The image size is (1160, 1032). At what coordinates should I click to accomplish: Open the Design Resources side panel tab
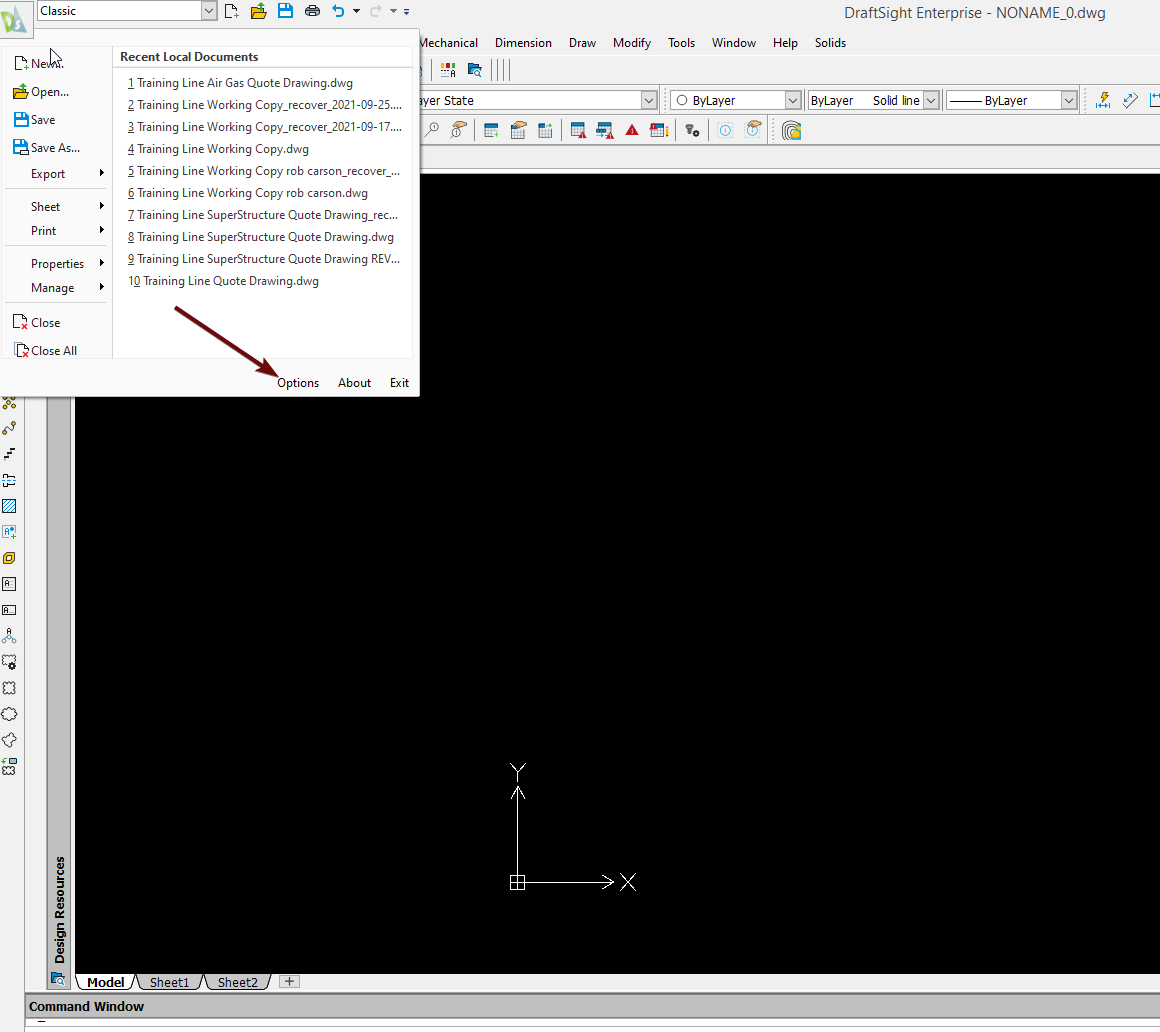tap(59, 909)
